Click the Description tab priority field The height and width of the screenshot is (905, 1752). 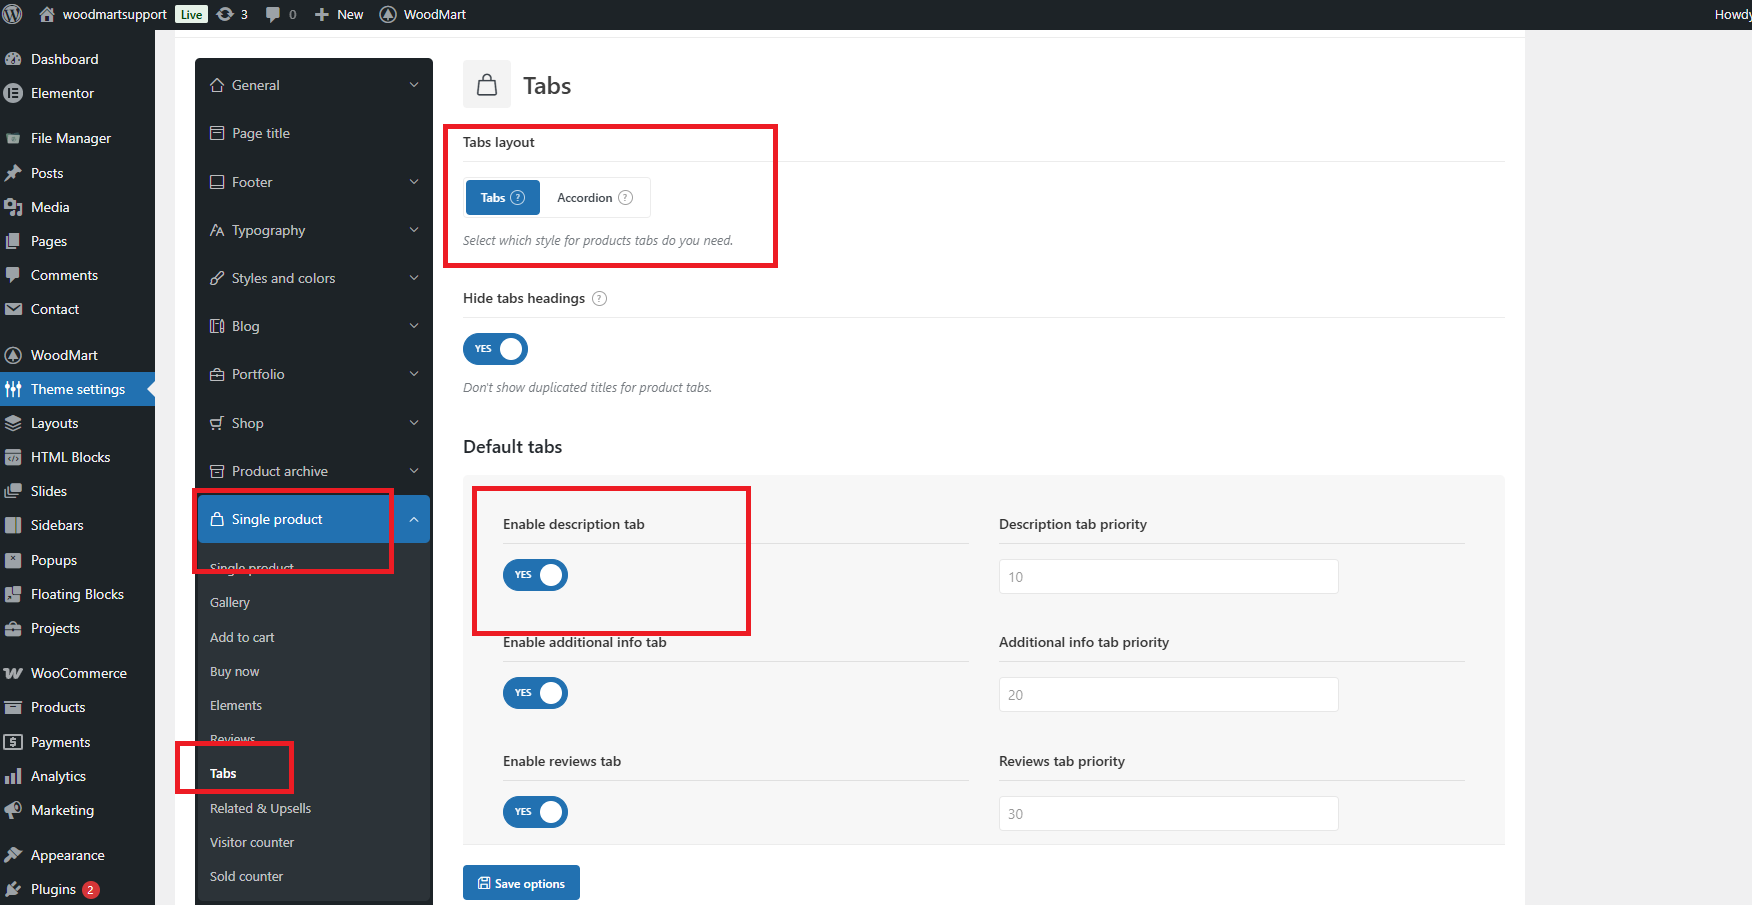click(x=1168, y=577)
